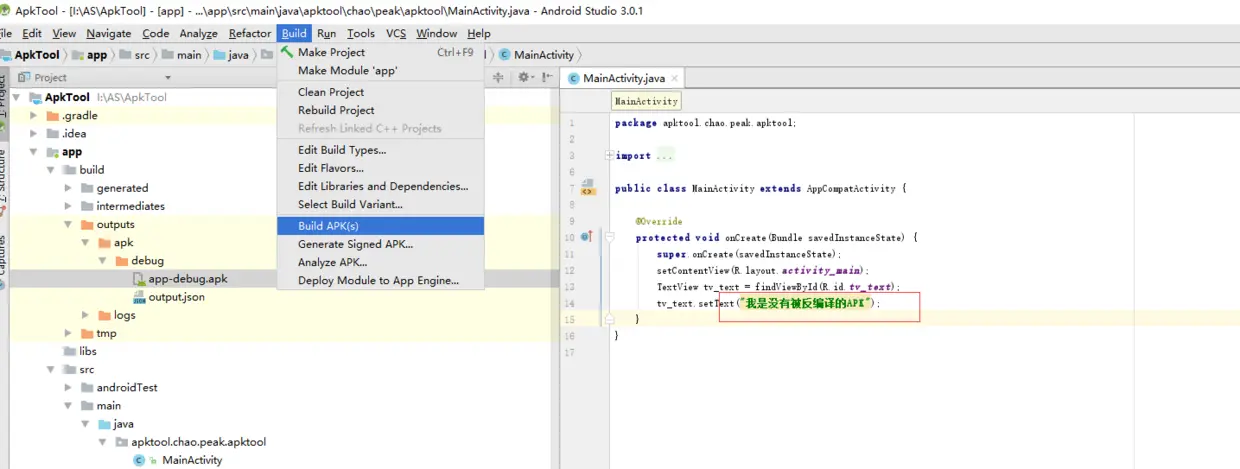The width and height of the screenshot is (1240, 469).
Task: Open the Navigate menu
Action: tap(108, 33)
